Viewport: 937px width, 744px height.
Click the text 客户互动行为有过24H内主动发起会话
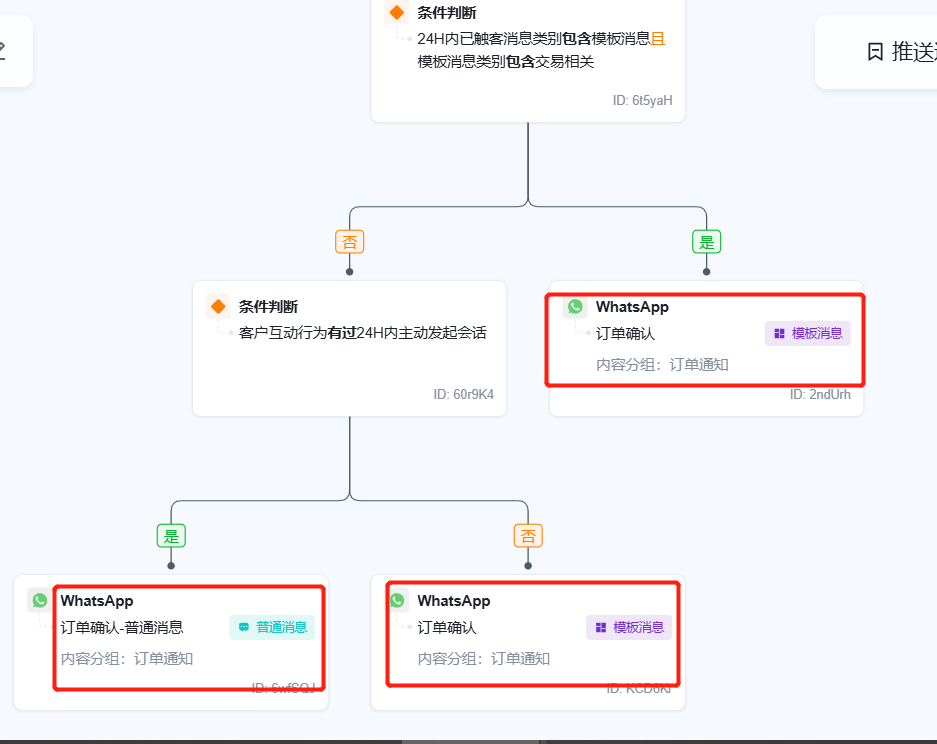(x=363, y=333)
